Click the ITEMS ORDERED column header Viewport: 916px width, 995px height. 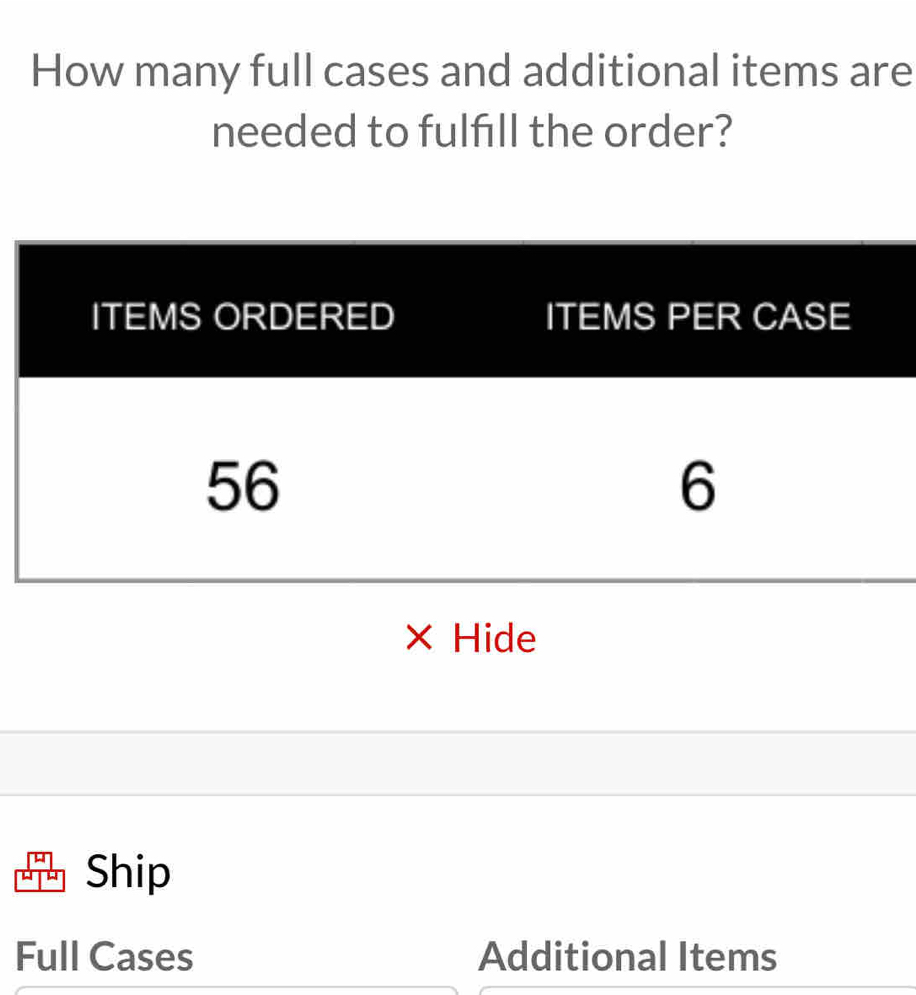[x=241, y=315]
